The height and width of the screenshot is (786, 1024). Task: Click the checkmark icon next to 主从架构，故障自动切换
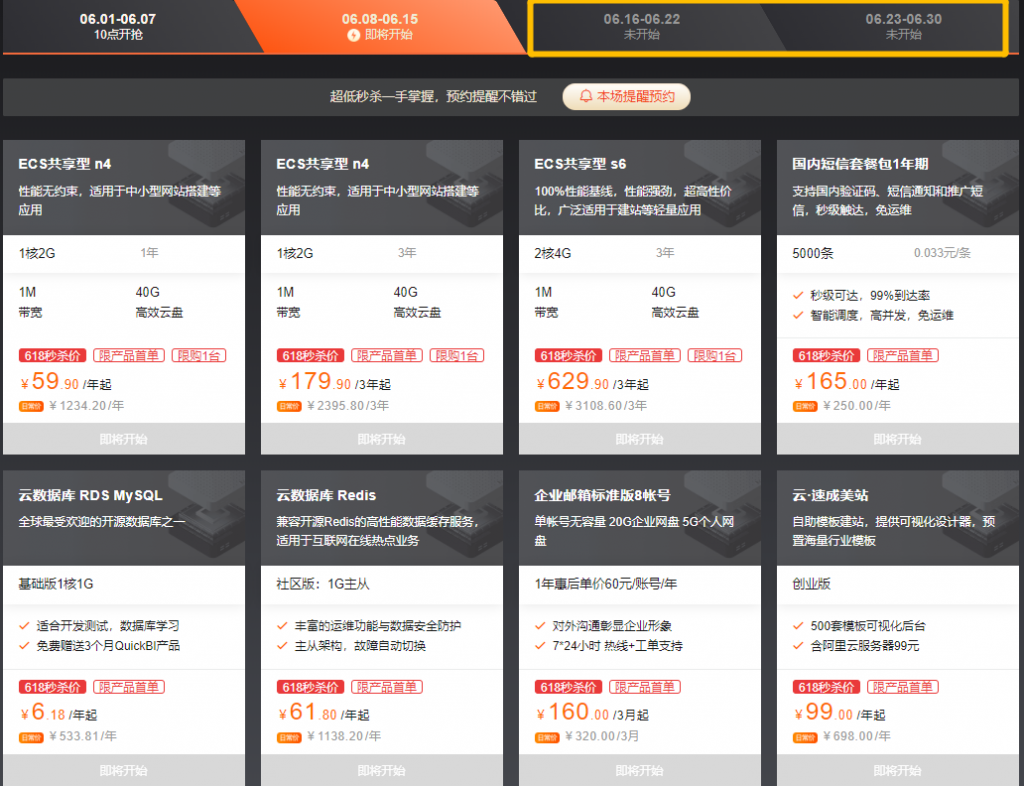282,646
